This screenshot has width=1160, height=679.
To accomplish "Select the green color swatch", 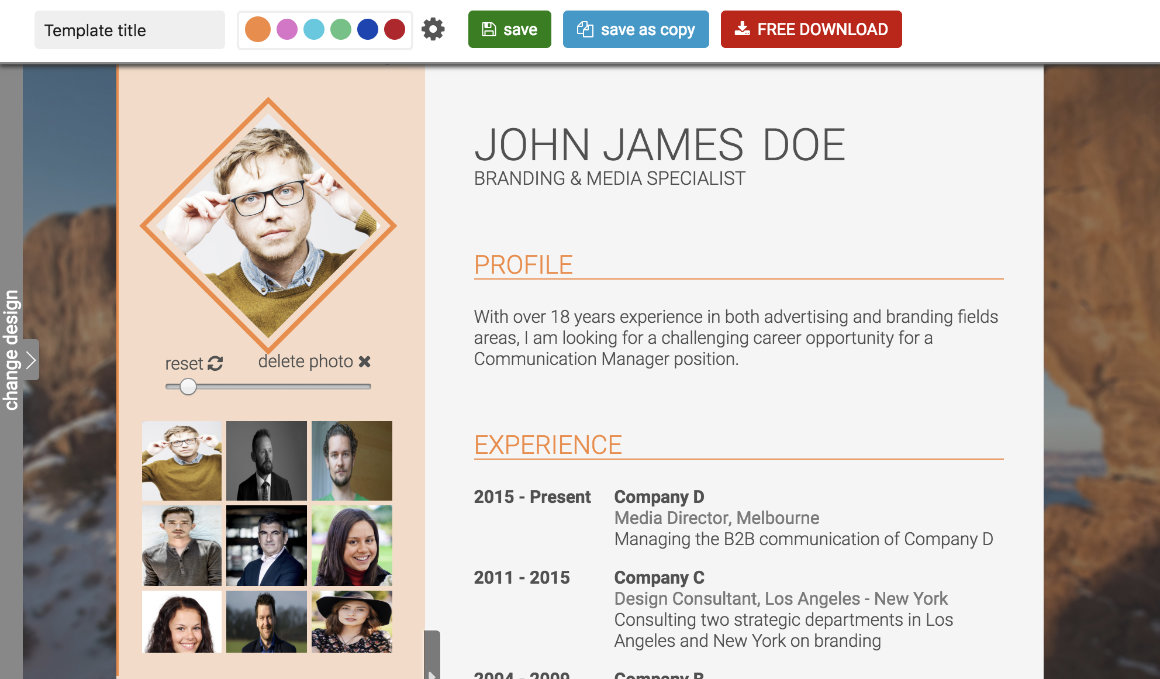I will (x=340, y=30).
